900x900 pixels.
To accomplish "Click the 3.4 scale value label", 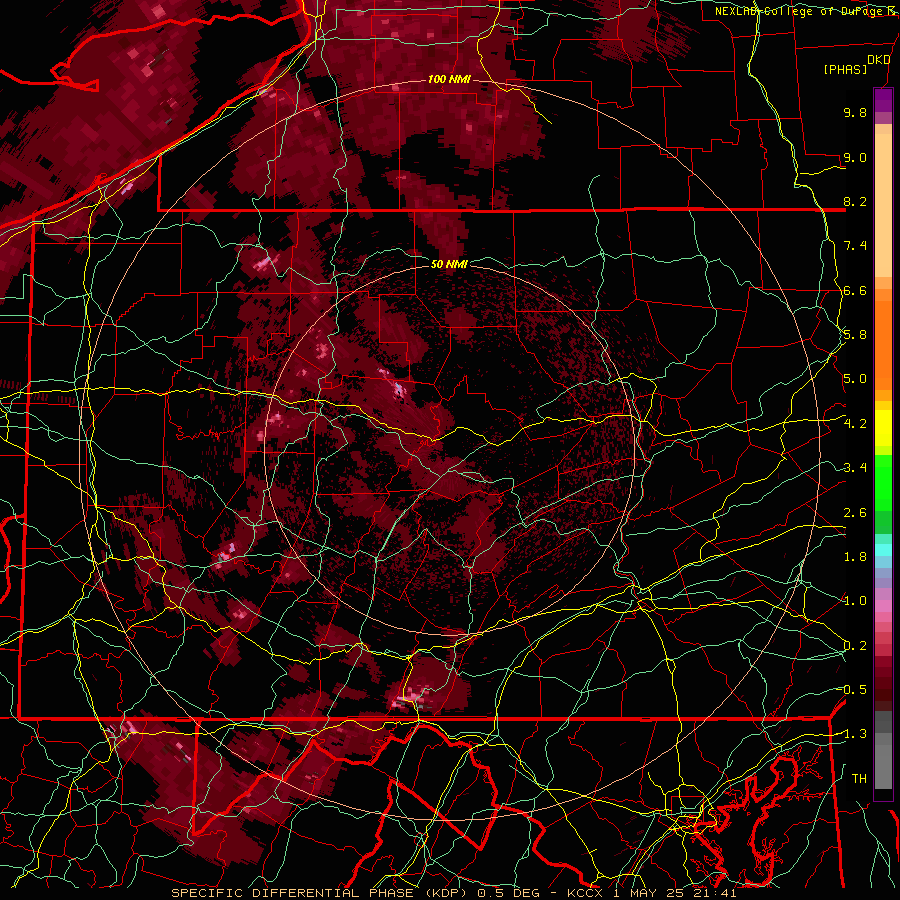I will pos(855,468).
